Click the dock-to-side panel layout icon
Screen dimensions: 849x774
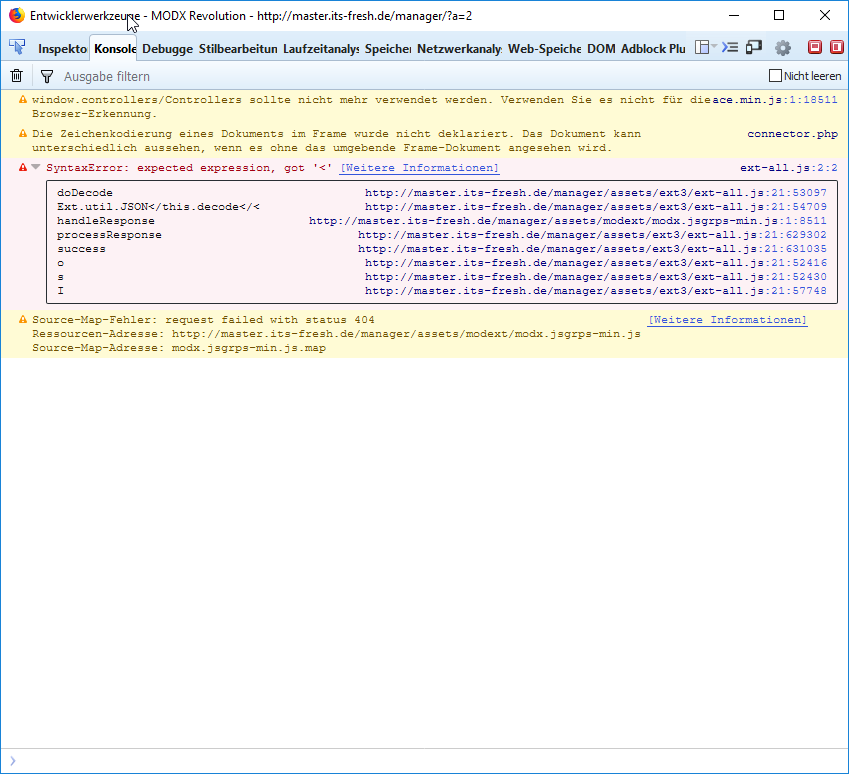(x=702, y=47)
